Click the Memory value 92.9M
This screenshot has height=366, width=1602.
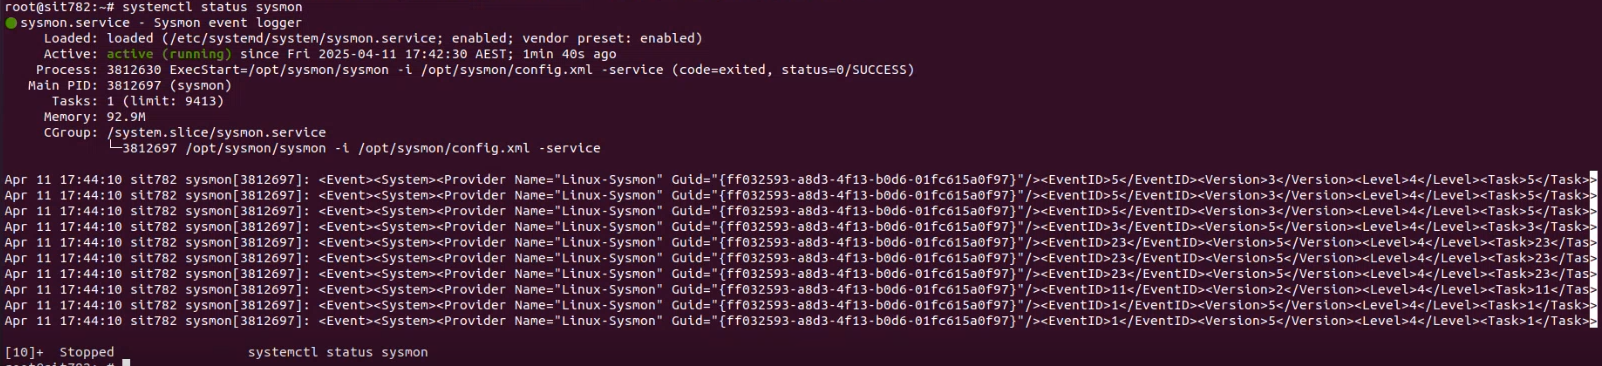point(126,117)
